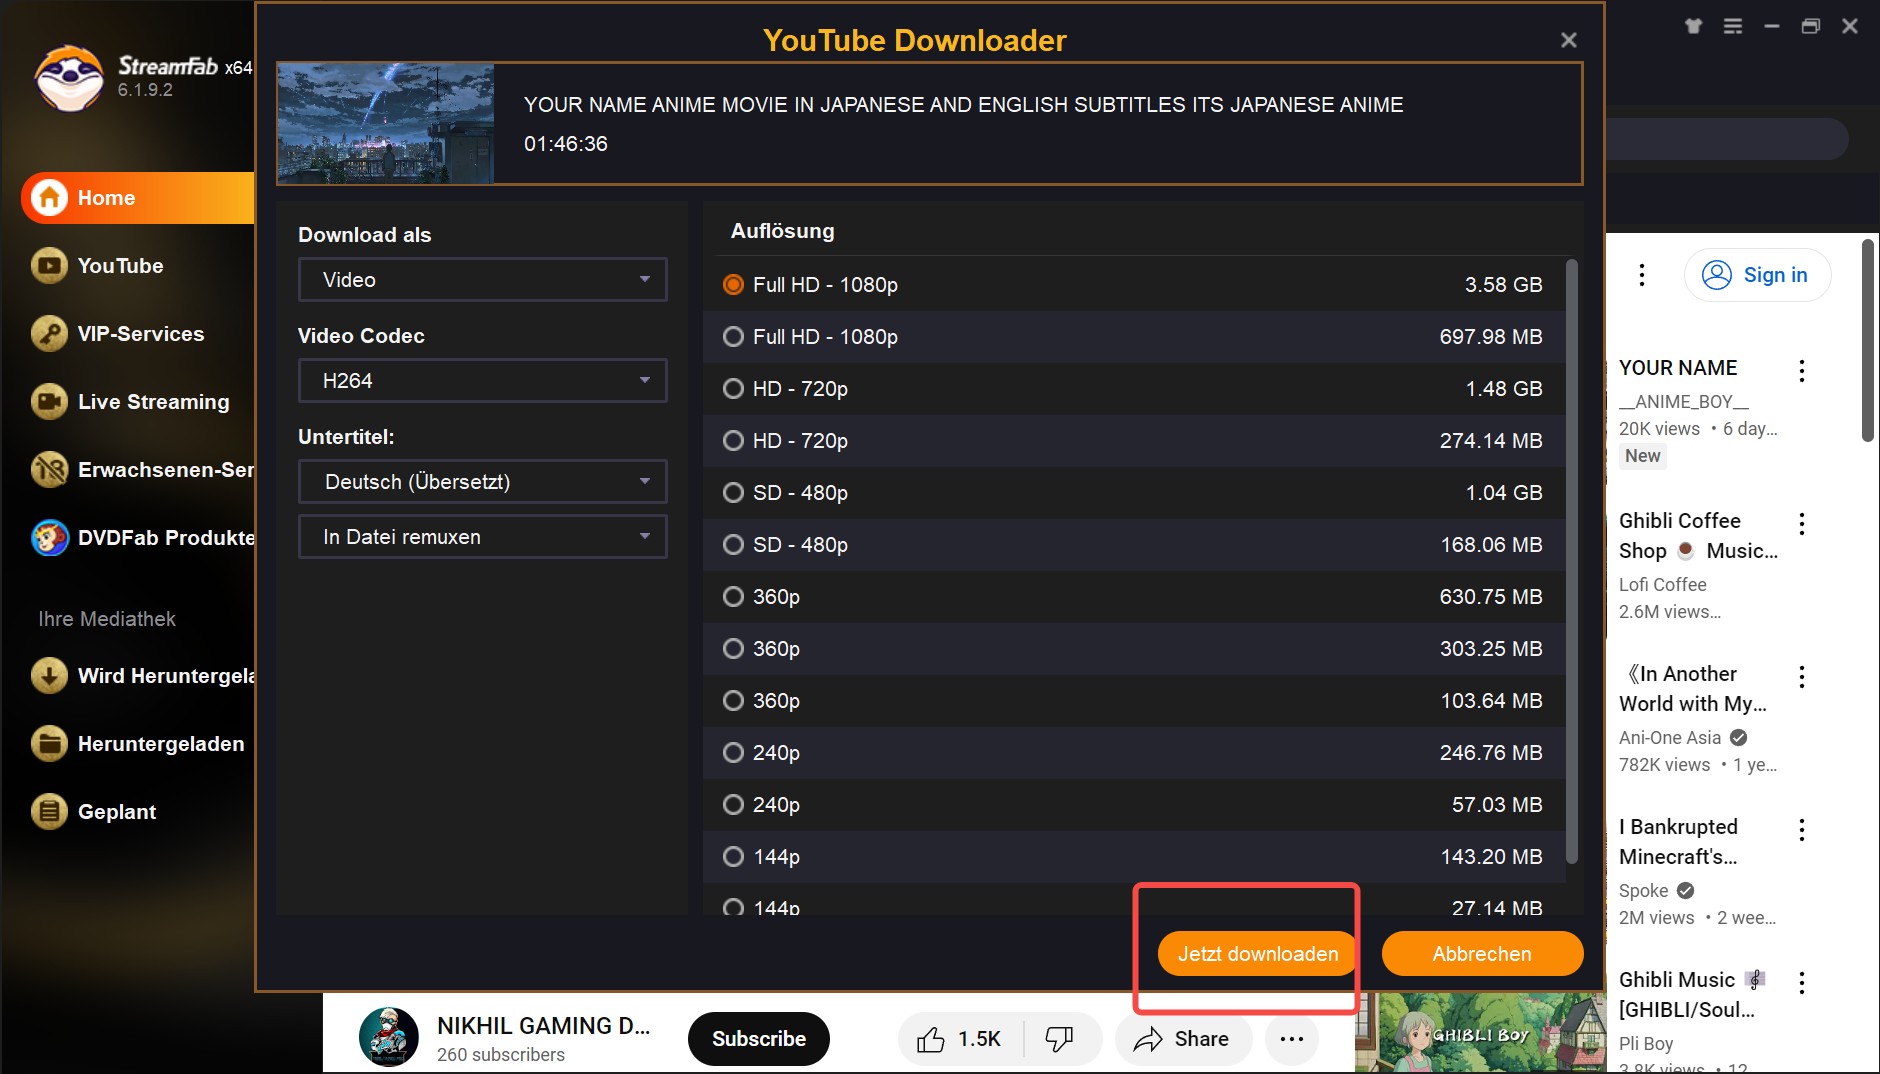Open the Heruntergeladen menu label

(x=161, y=744)
